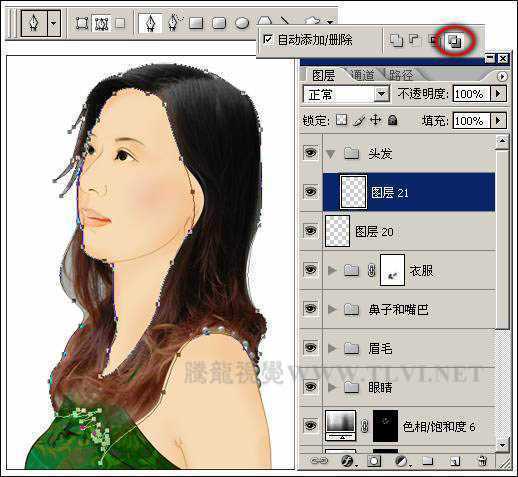This screenshot has width=518, height=477.
Task: Open the layers panel flyout menu
Action: (x=502, y=77)
